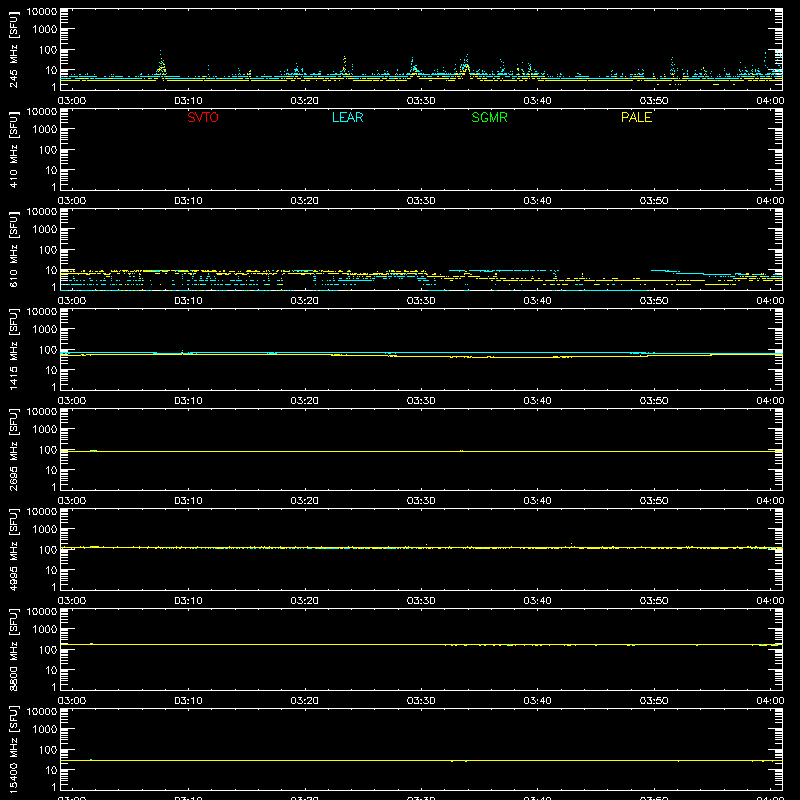This screenshot has width=800, height=800.
Task: Click the yellow flat trace in the 15400 MHz plot
Action: point(421,761)
